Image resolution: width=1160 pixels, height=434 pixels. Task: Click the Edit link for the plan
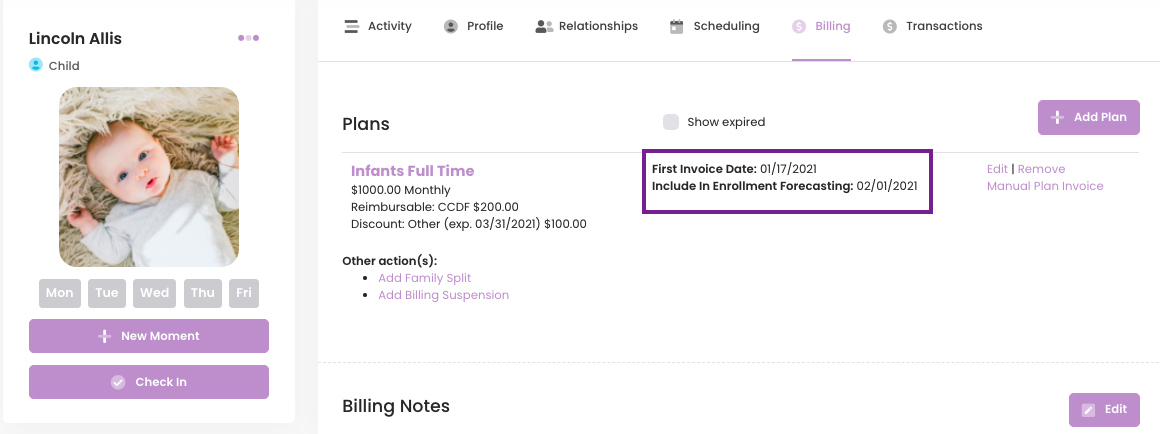pyautogui.click(x=997, y=169)
